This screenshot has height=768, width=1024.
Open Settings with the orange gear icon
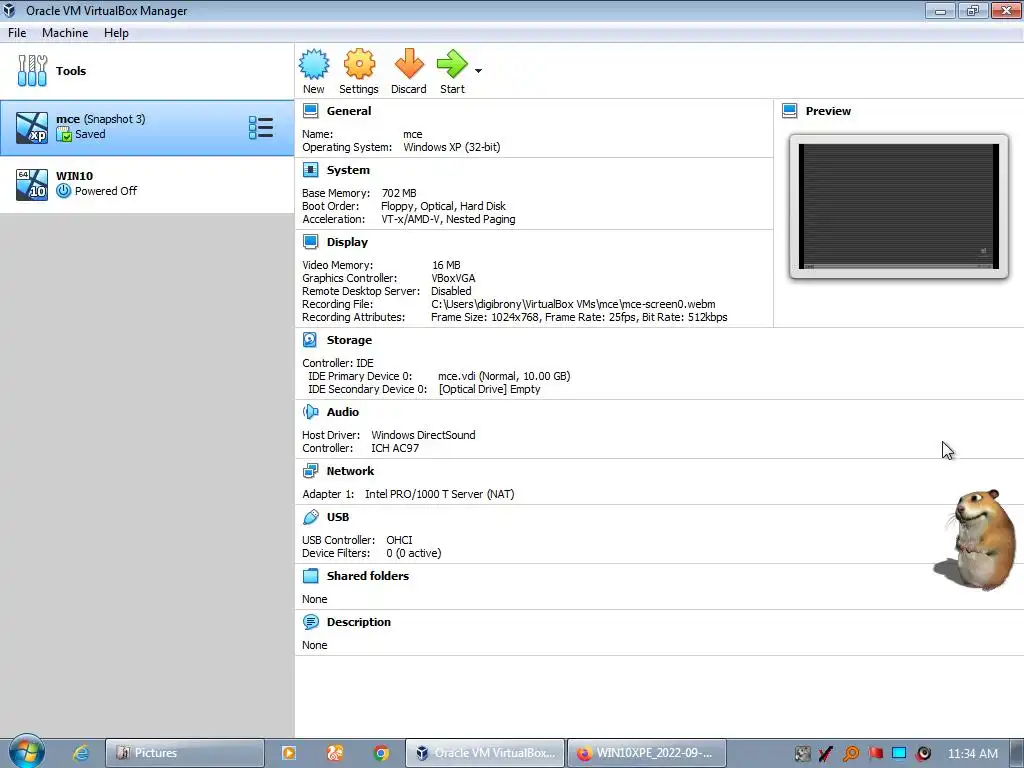click(x=359, y=64)
